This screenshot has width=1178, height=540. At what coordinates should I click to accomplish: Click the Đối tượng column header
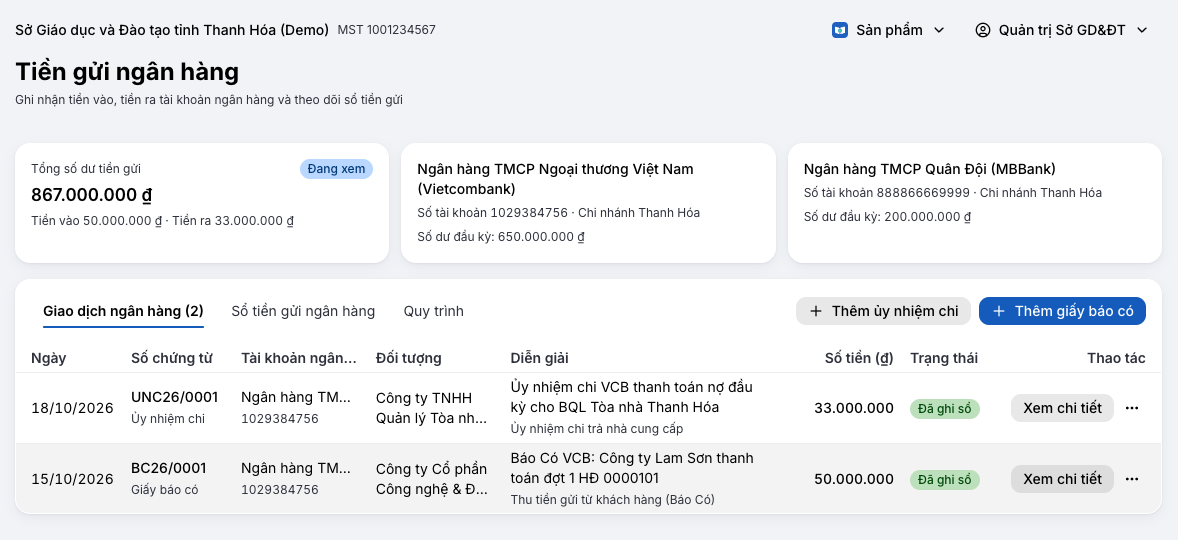click(409, 358)
